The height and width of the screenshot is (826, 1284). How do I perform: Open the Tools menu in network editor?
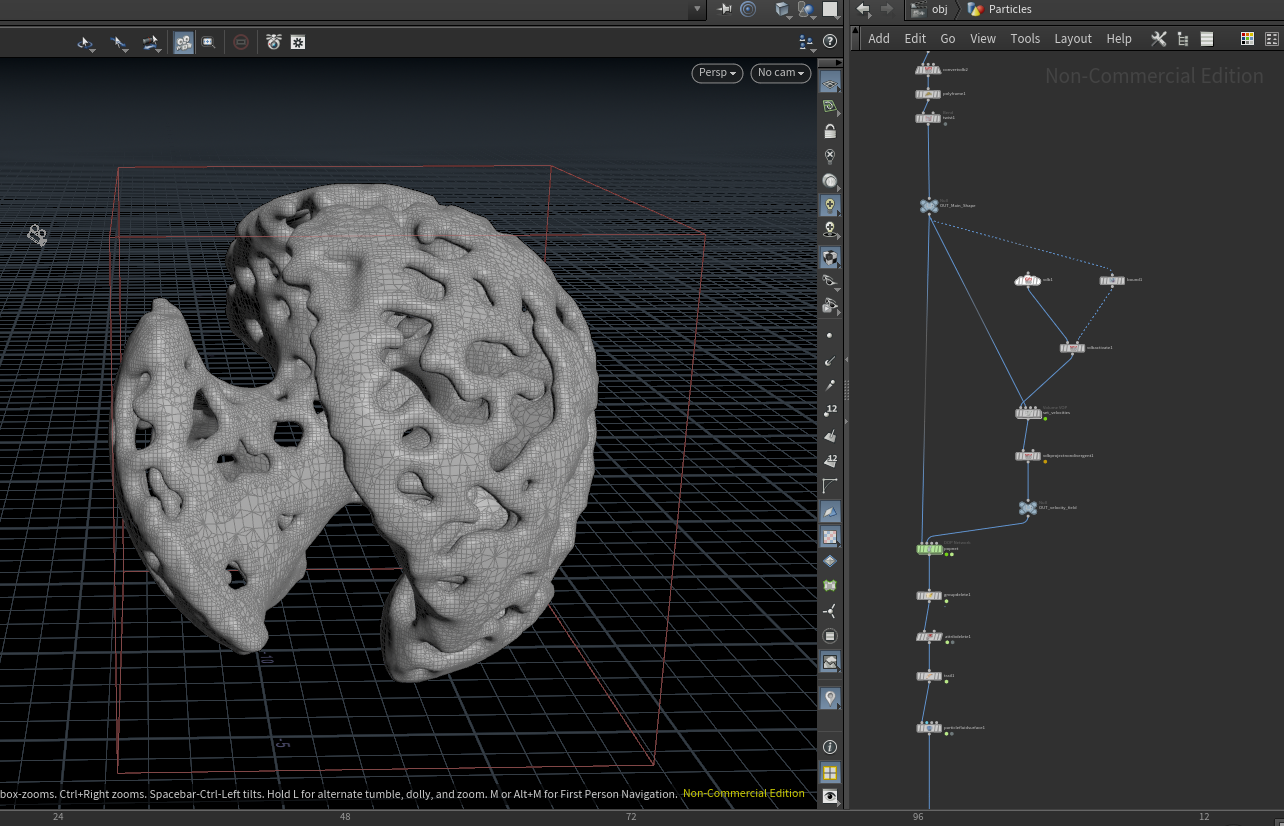(1025, 39)
